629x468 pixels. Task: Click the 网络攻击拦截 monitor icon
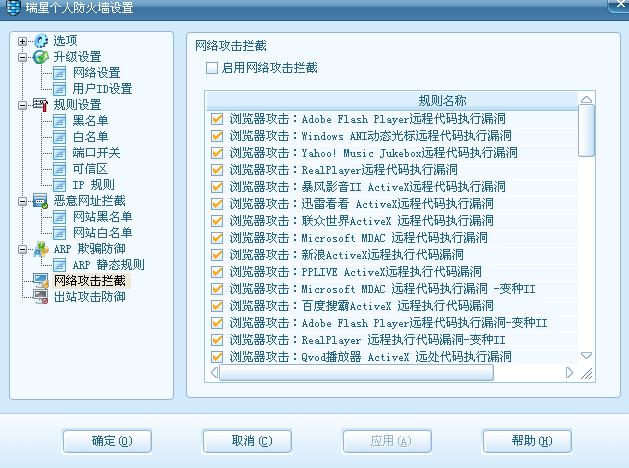coord(41,281)
